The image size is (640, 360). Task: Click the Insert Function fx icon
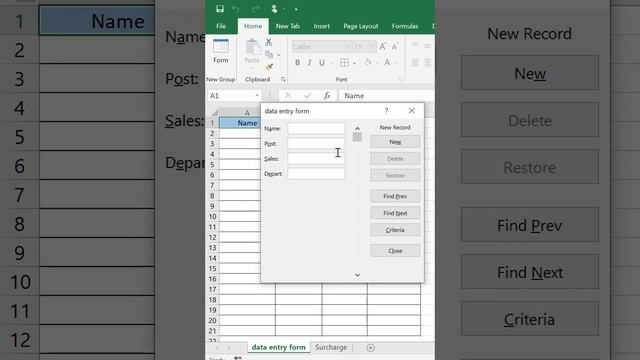pos(327,96)
